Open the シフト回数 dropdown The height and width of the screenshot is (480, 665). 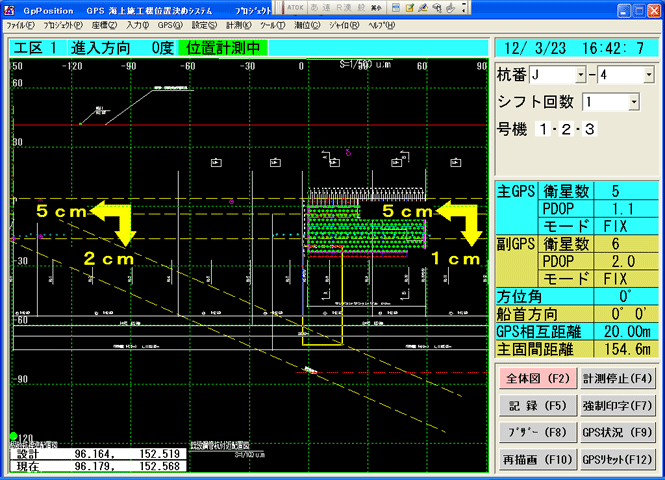click(633, 102)
